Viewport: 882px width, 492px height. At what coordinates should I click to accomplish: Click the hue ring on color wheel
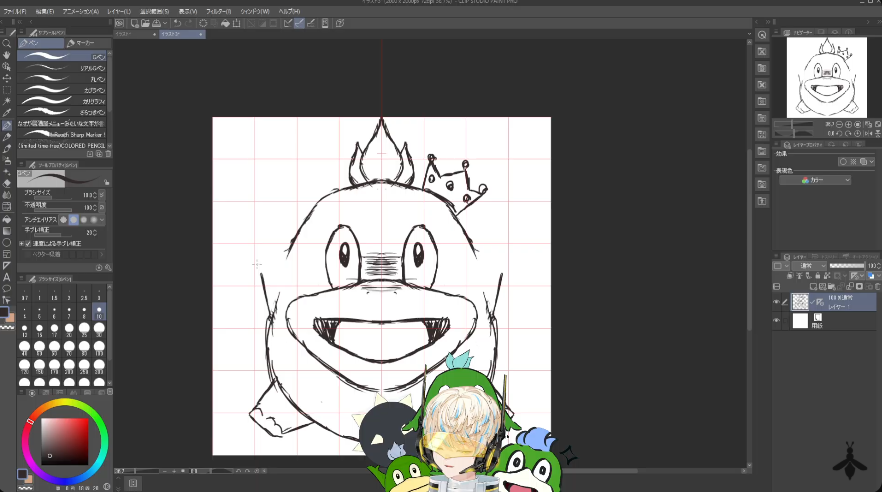pyautogui.click(x=65, y=403)
